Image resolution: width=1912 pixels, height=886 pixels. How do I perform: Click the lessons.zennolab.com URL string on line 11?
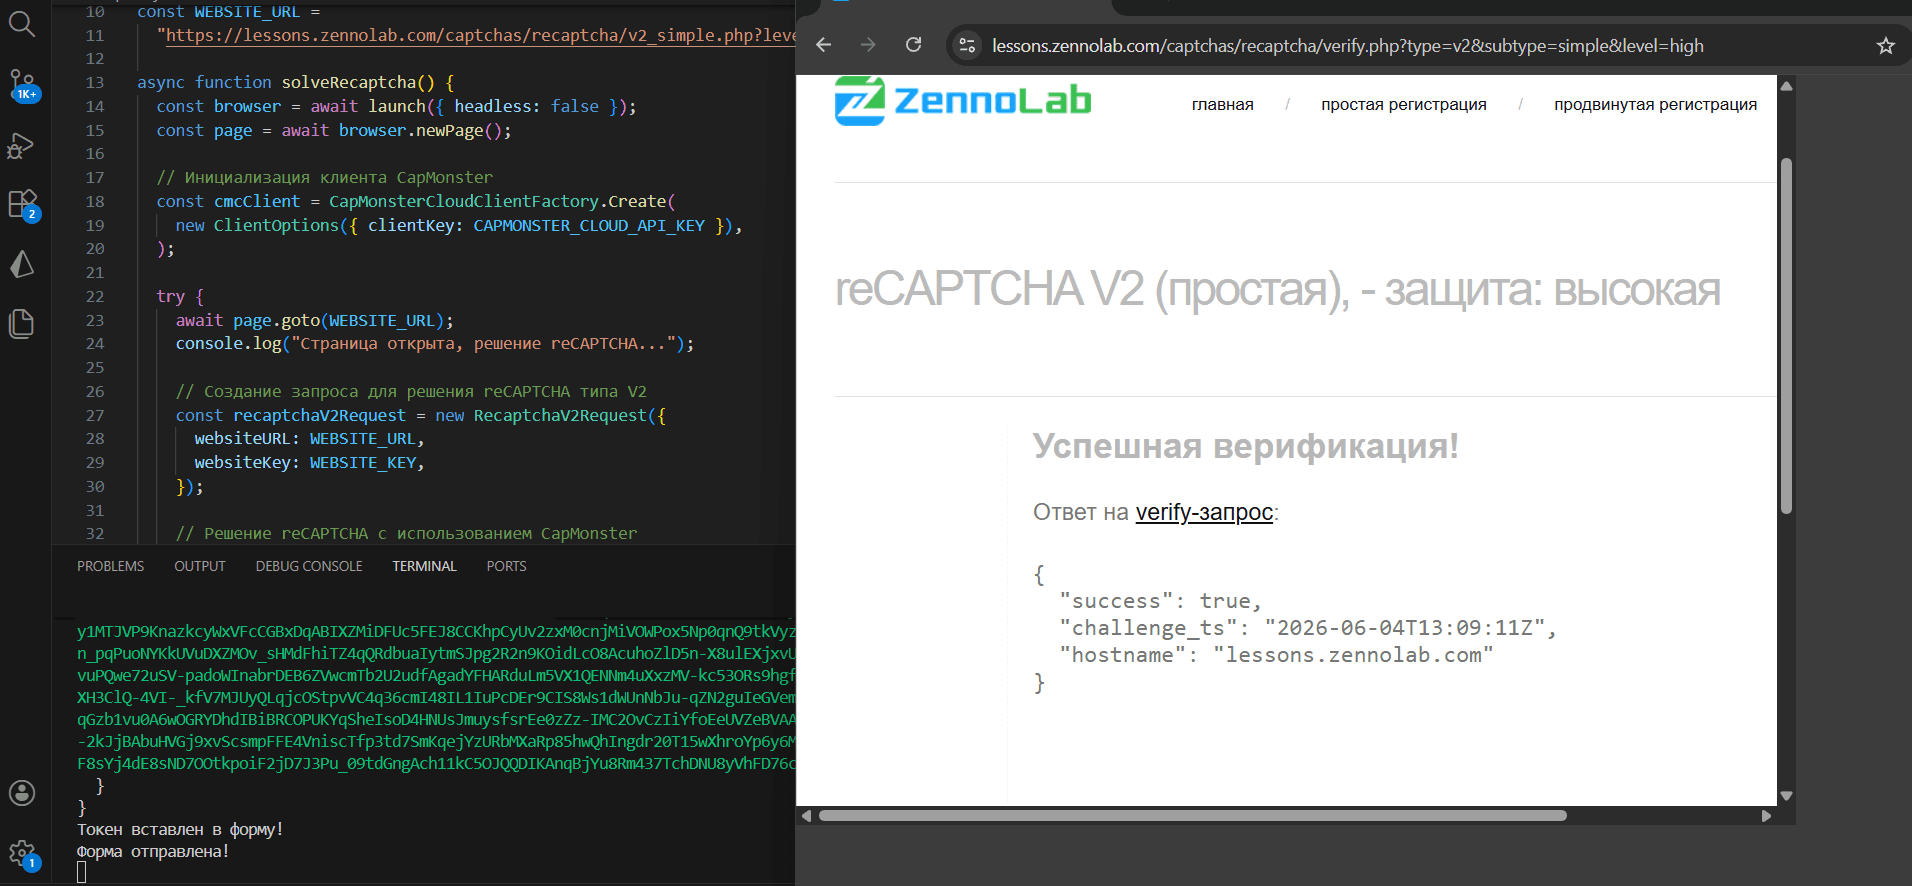[480, 35]
